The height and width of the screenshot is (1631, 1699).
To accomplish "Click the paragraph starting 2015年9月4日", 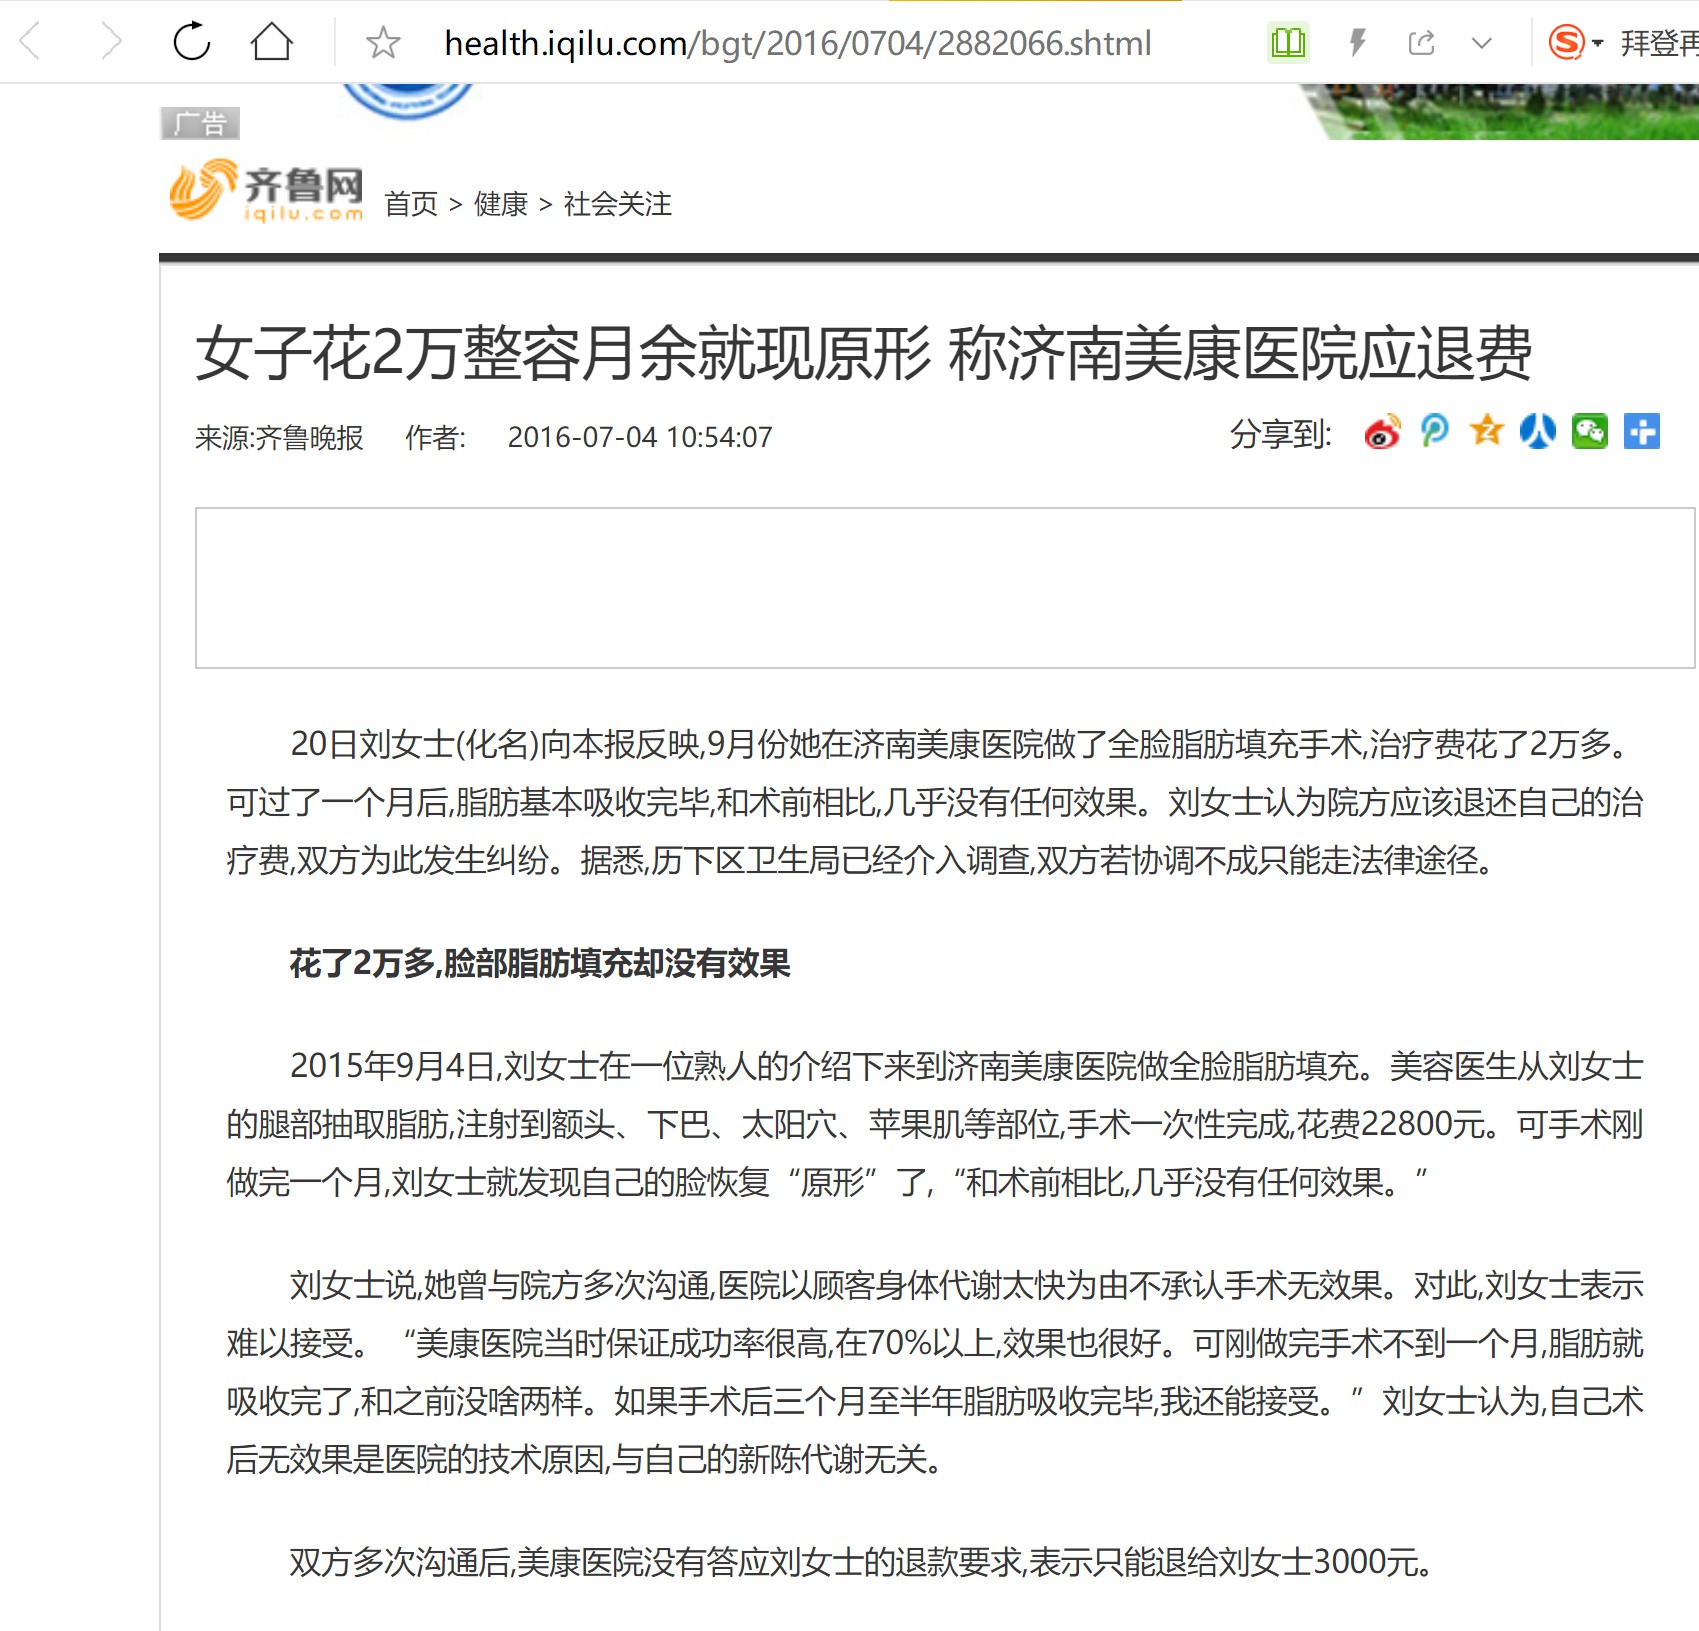I will (935, 1124).
